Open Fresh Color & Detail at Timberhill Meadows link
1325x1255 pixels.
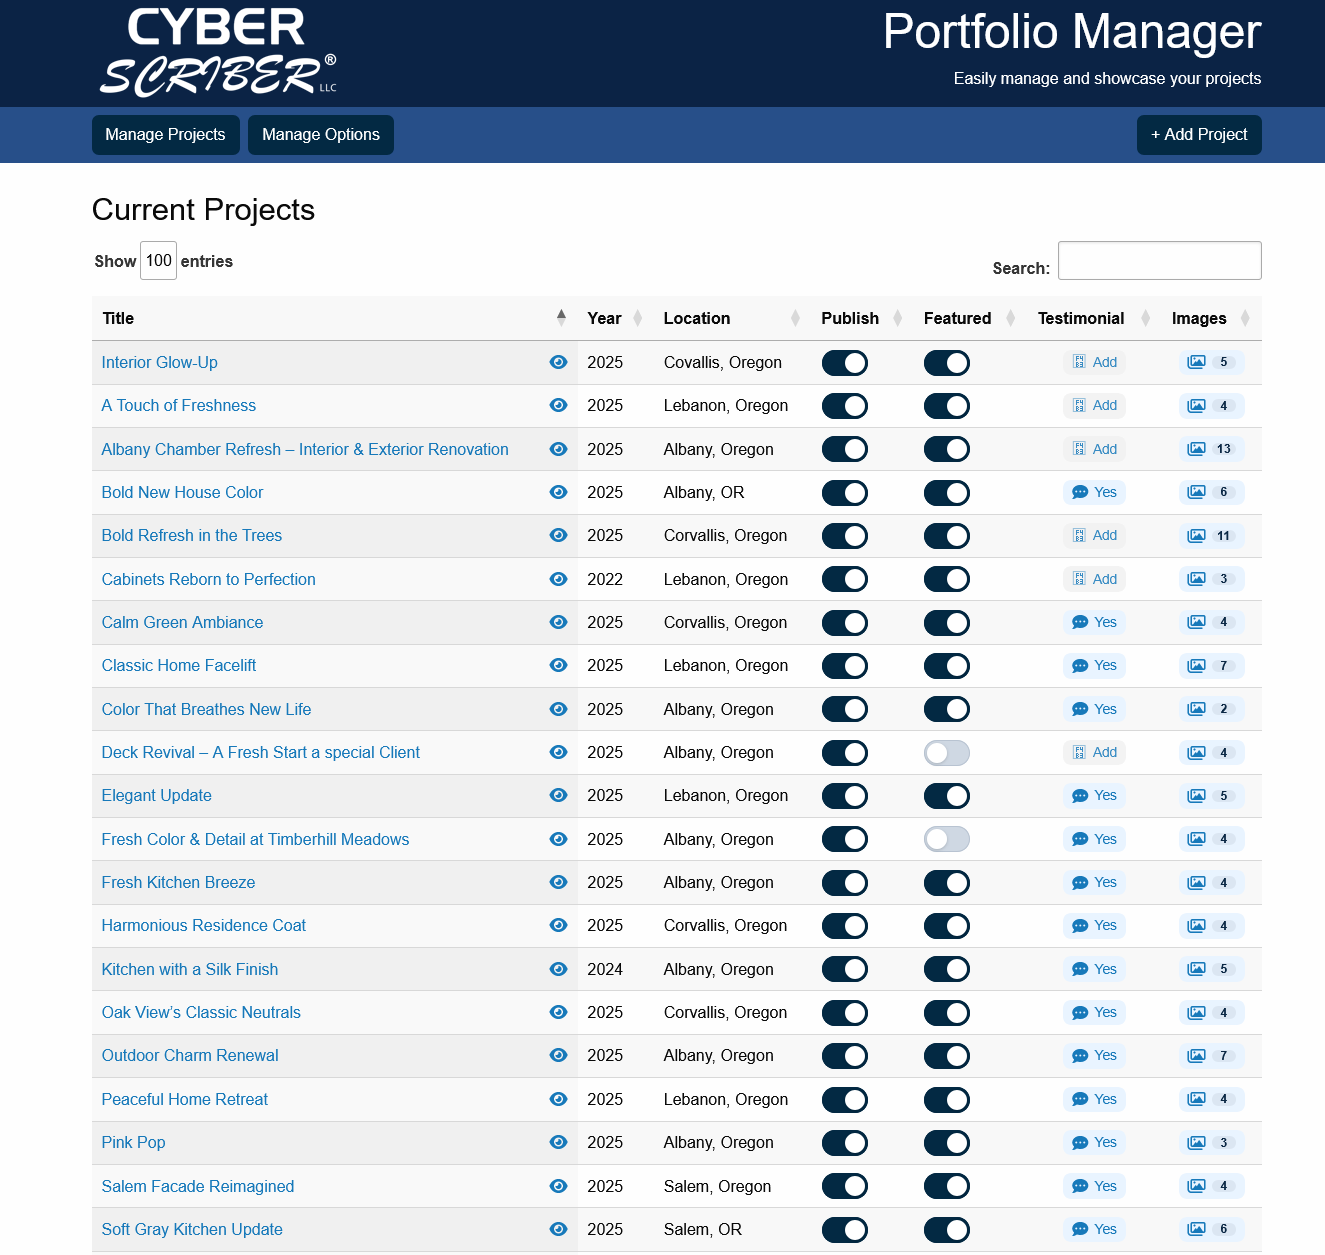[x=255, y=839]
